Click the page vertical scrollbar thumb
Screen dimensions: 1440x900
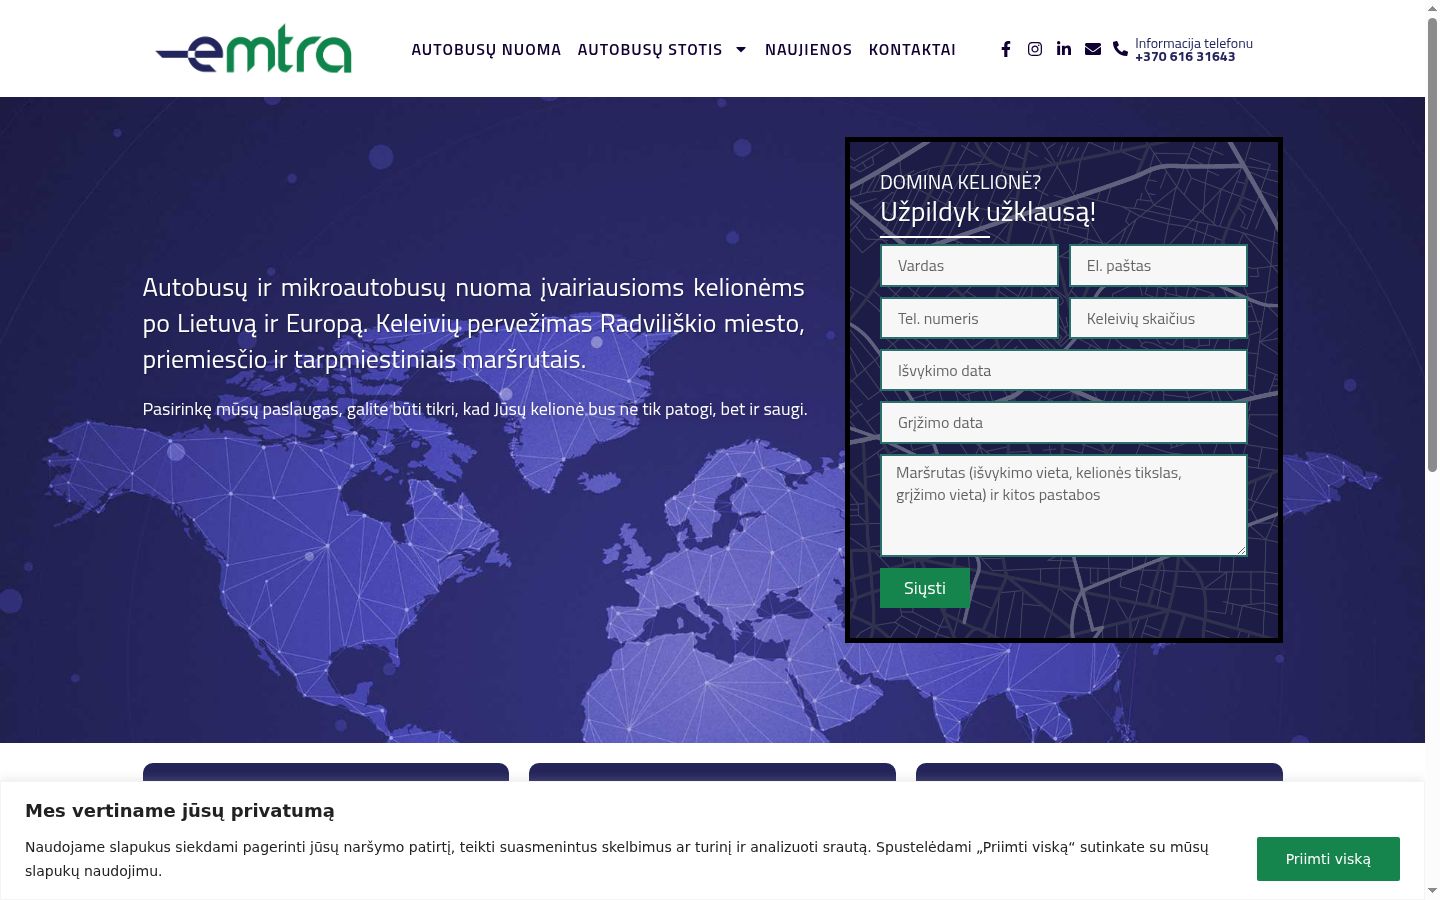(1432, 245)
